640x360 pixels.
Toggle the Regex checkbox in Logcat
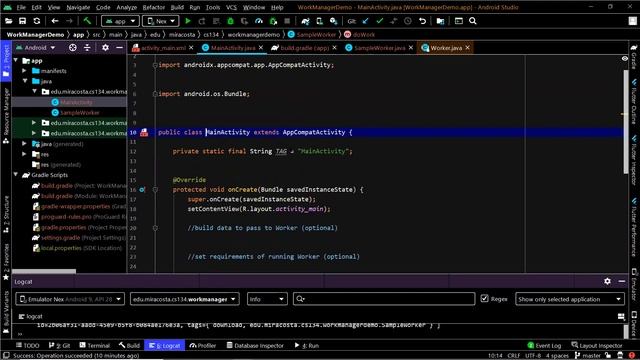click(484, 299)
